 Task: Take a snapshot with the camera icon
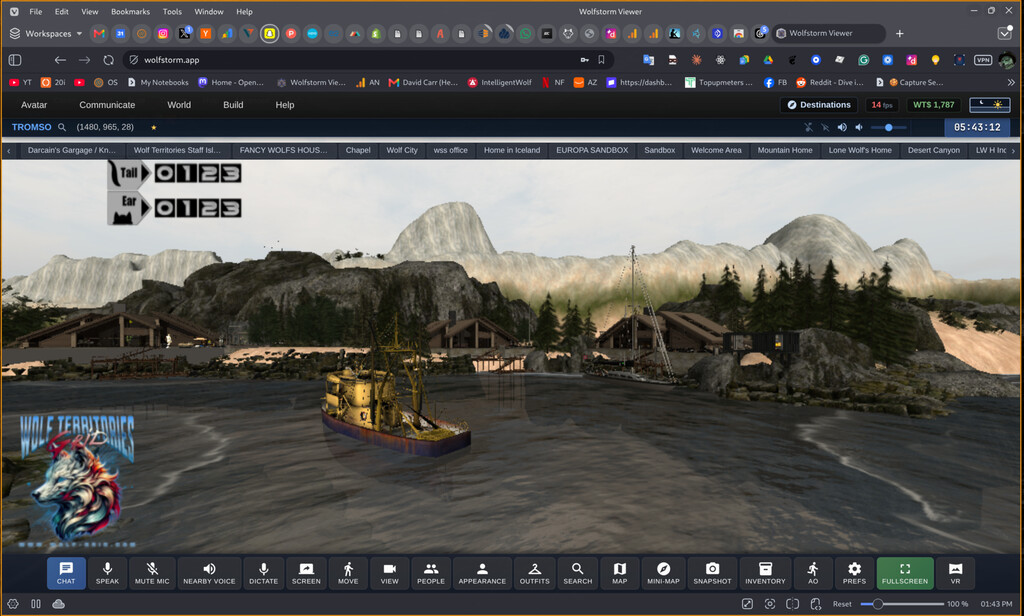click(x=712, y=573)
